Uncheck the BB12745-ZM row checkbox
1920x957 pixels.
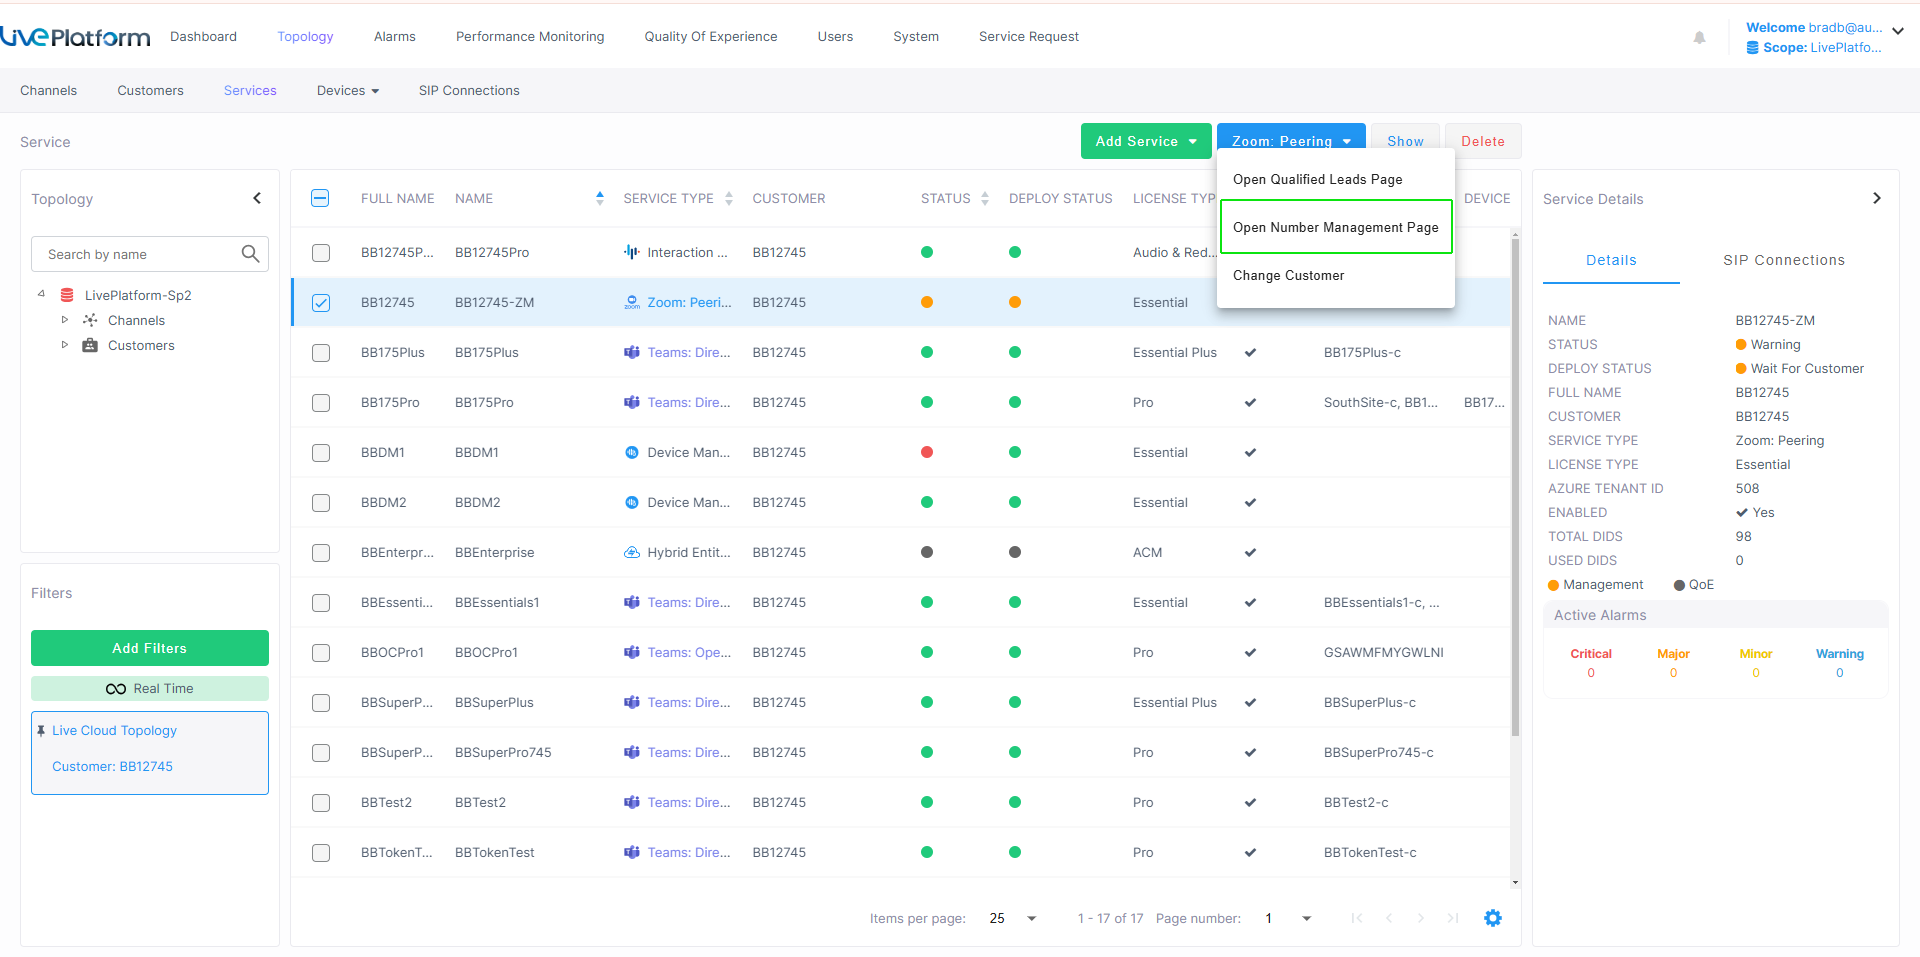coord(321,303)
